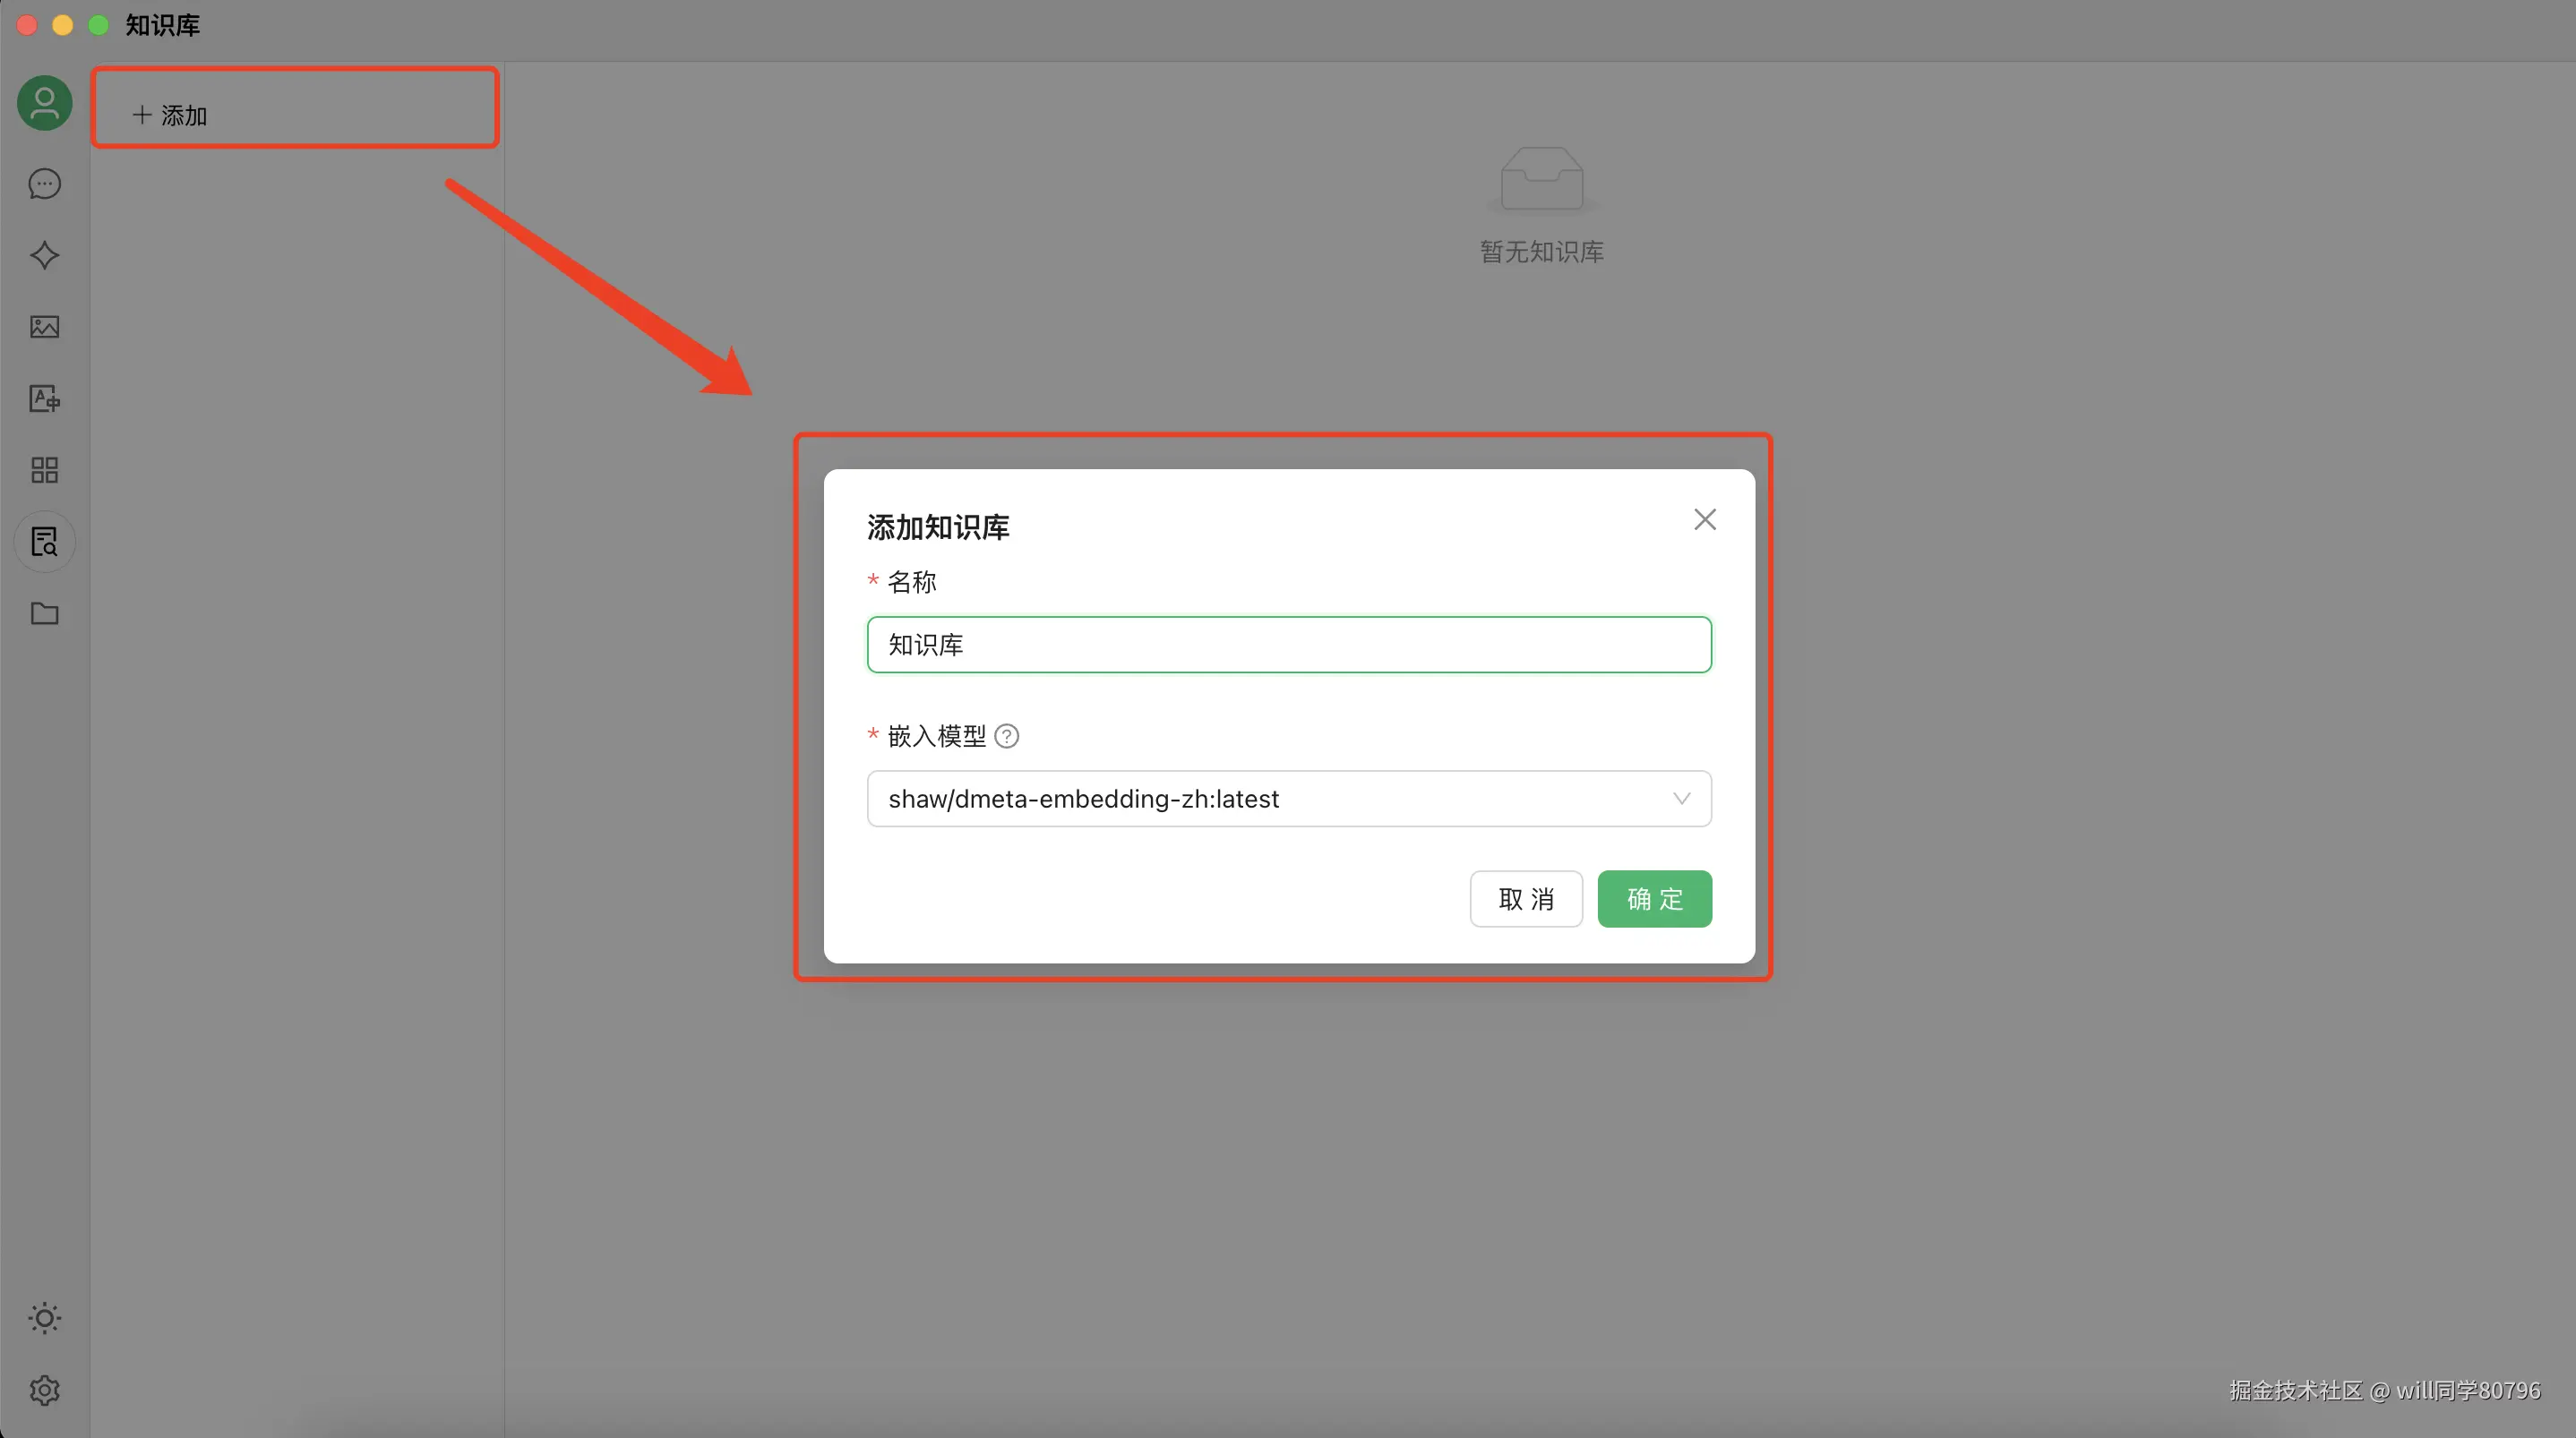Click the user avatar icon
Screen dimensions: 2576x1438
tap(44, 103)
